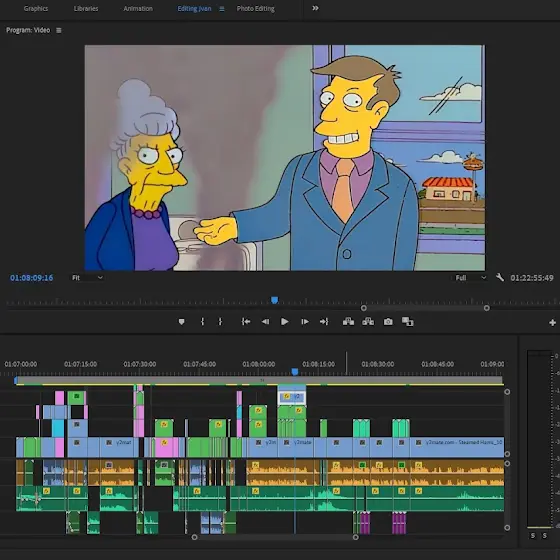Click the fx badge on the y2mat clip
The width and height of the screenshot is (560, 560).
pyautogui.click(x=109, y=442)
